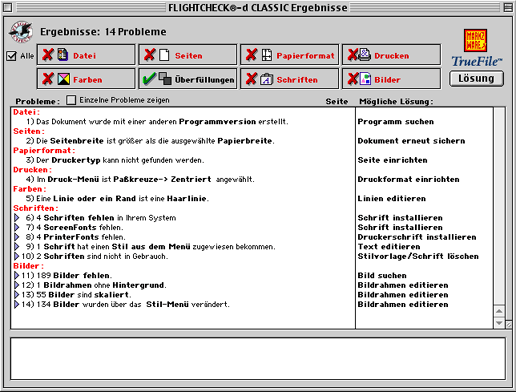
Task: Click the 'Stilvorlage/Schrift löschen' solution
Action: (418, 256)
